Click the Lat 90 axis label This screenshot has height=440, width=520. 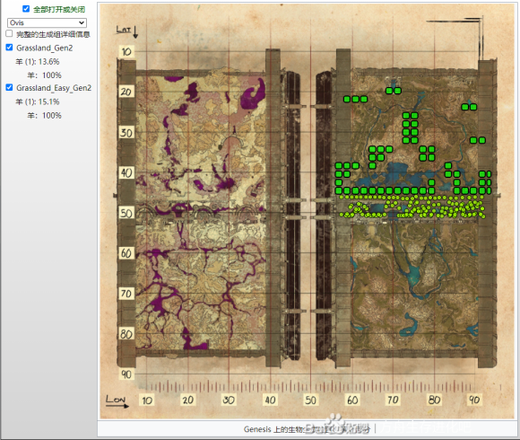(x=127, y=374)
